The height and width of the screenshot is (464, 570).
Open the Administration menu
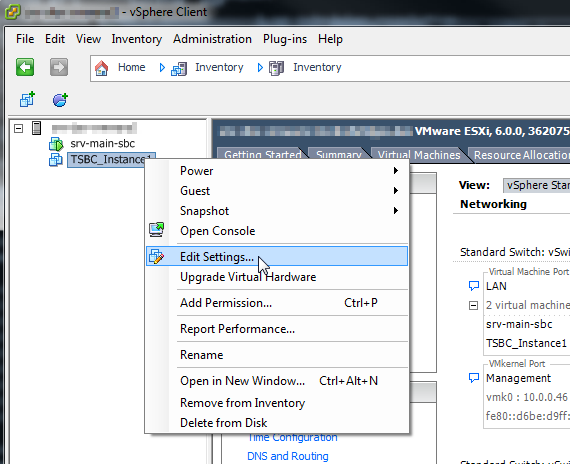pyautogui.click(x=212, y=39)
